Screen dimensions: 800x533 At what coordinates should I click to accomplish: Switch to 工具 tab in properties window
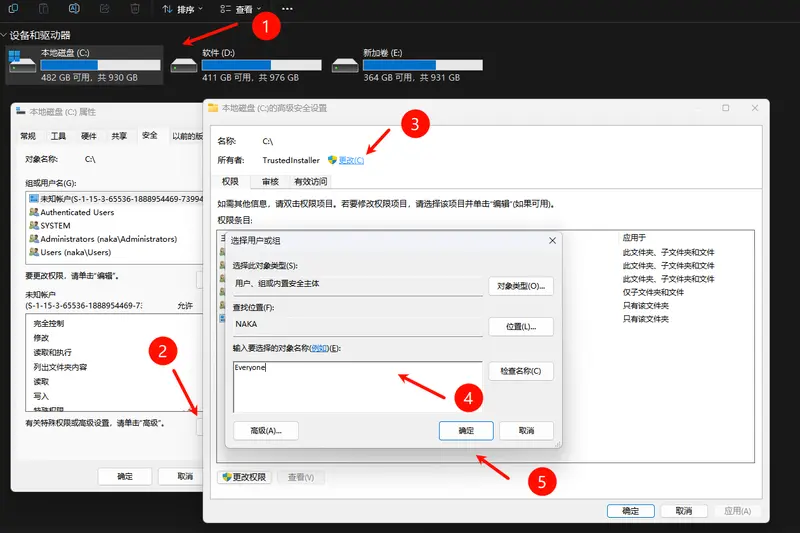pyautogui.click(x=58, y=136)
